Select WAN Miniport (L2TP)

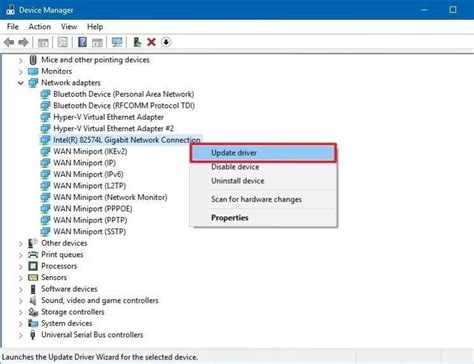[x=90, y=186]
